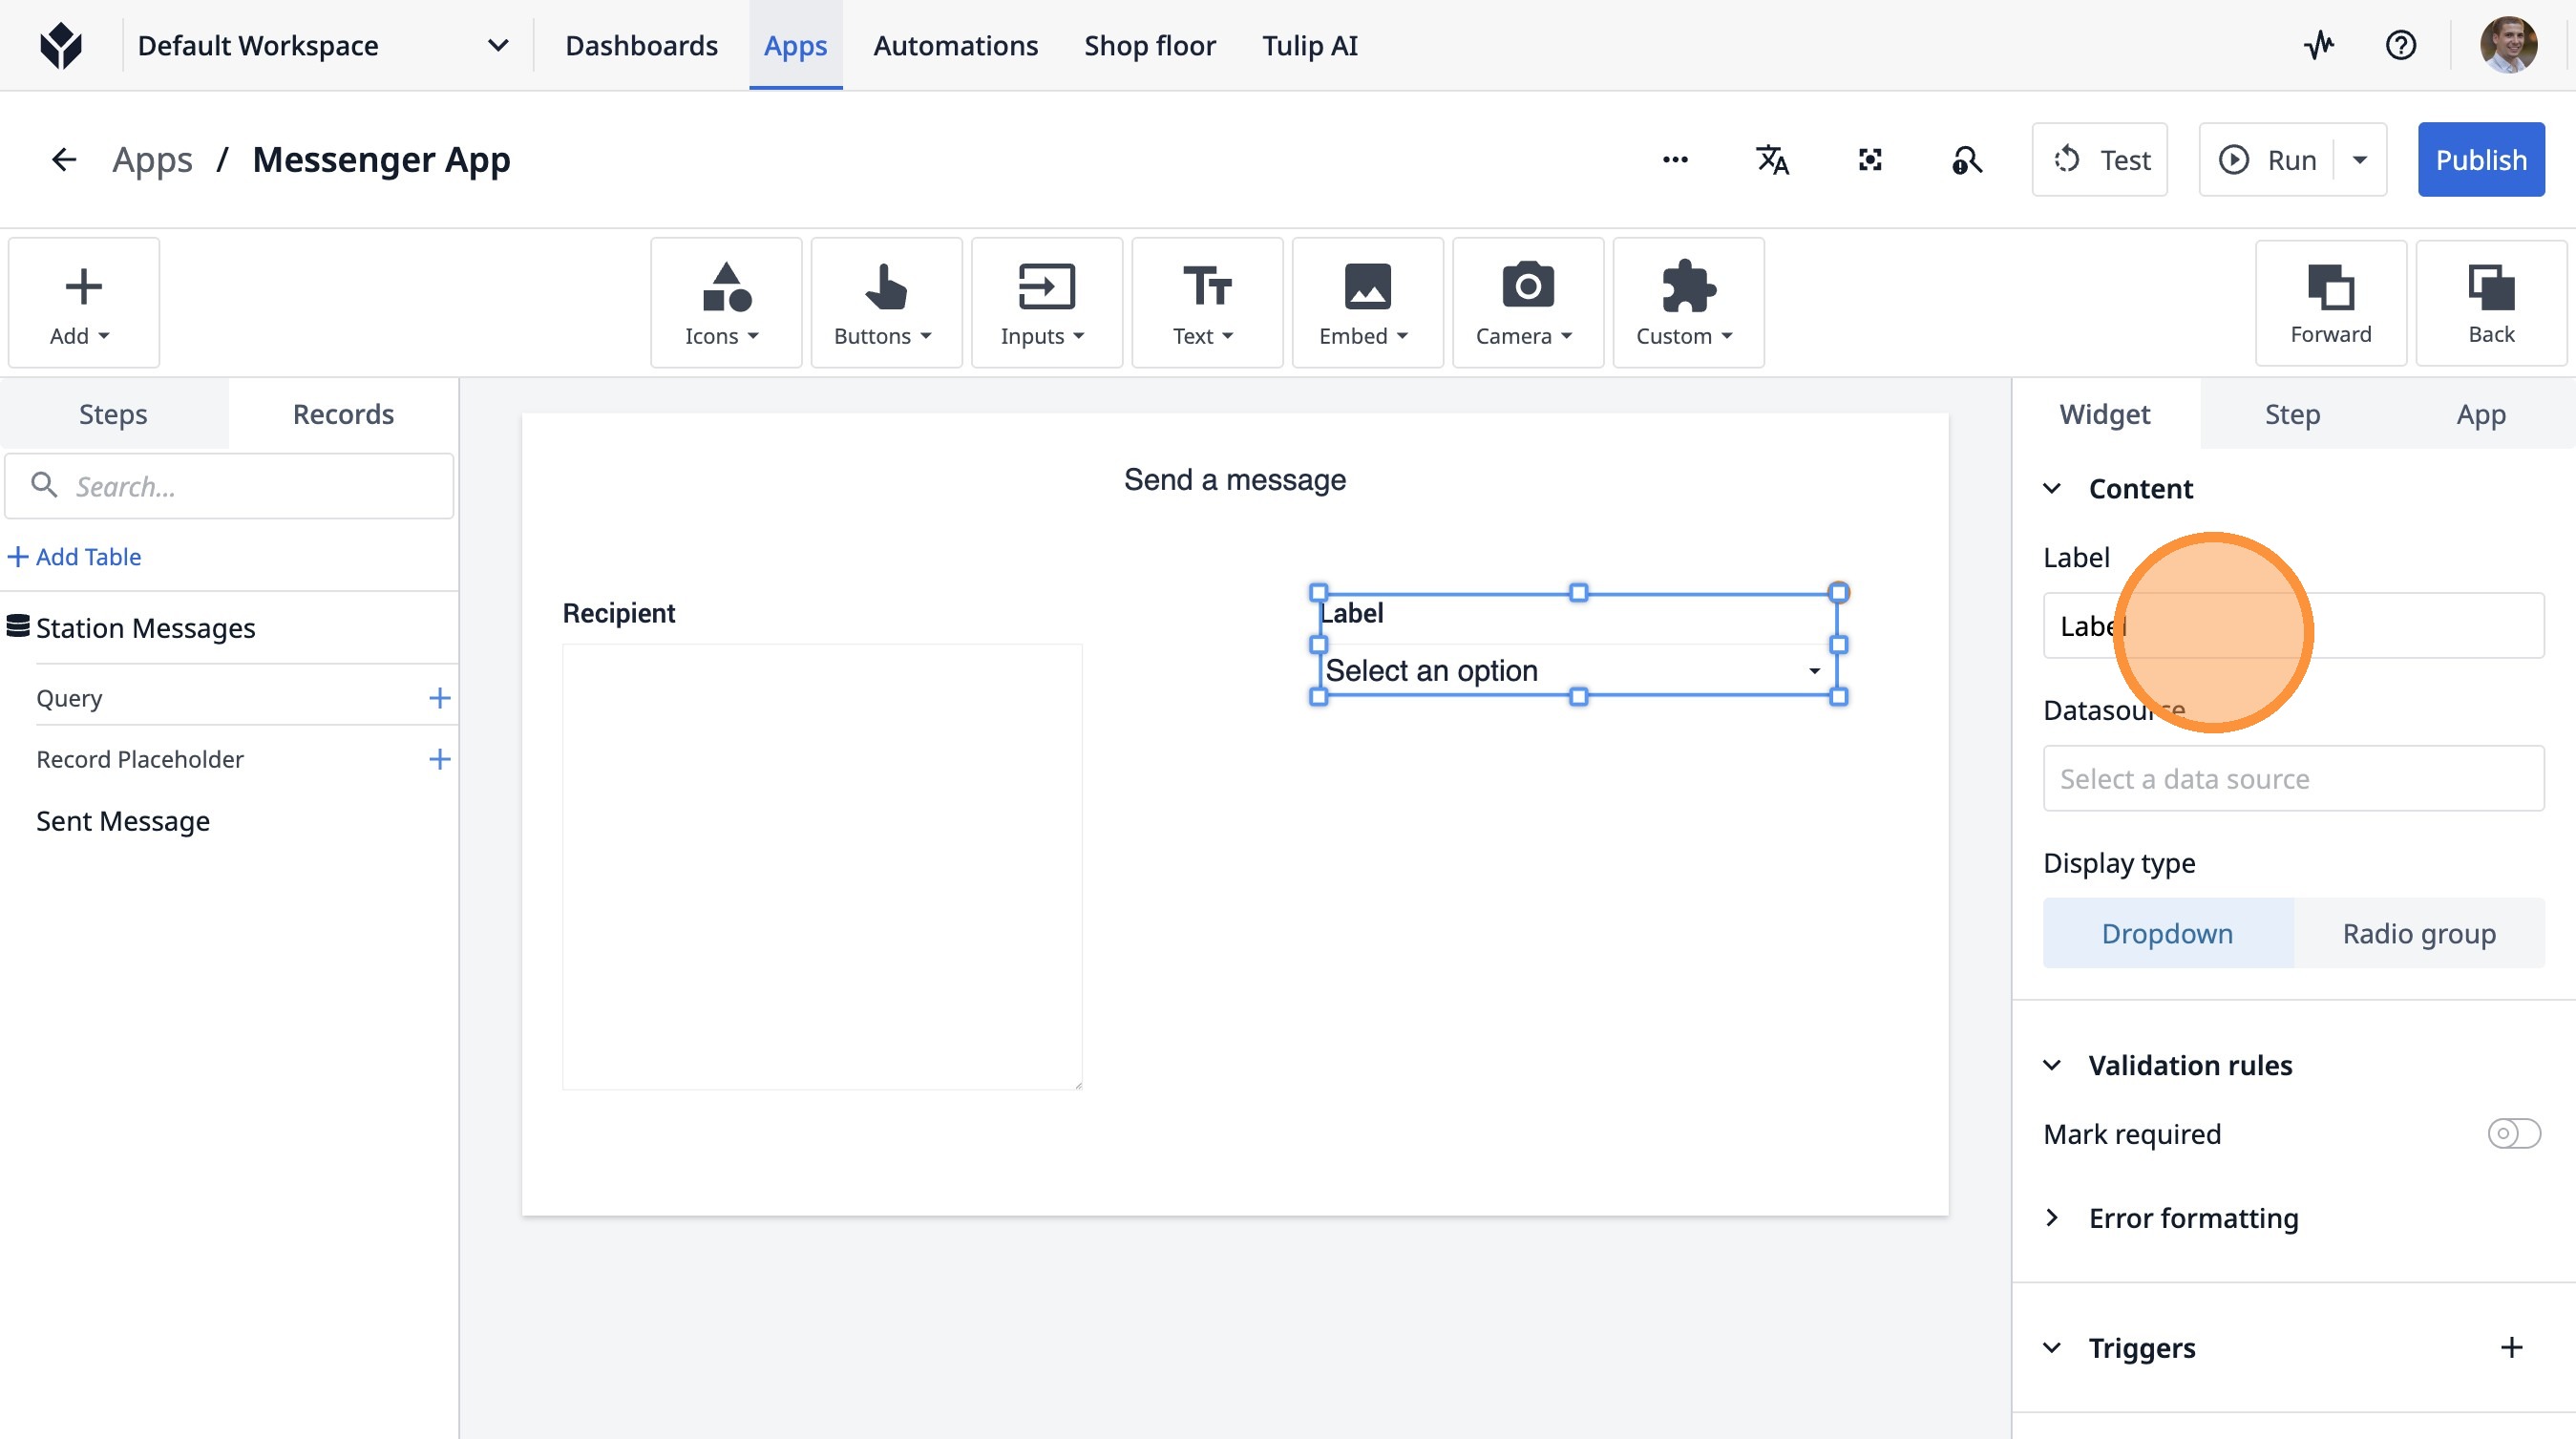Toggle the Mark required switch
2576x1439 pixels.
tap(2513, 1133)
